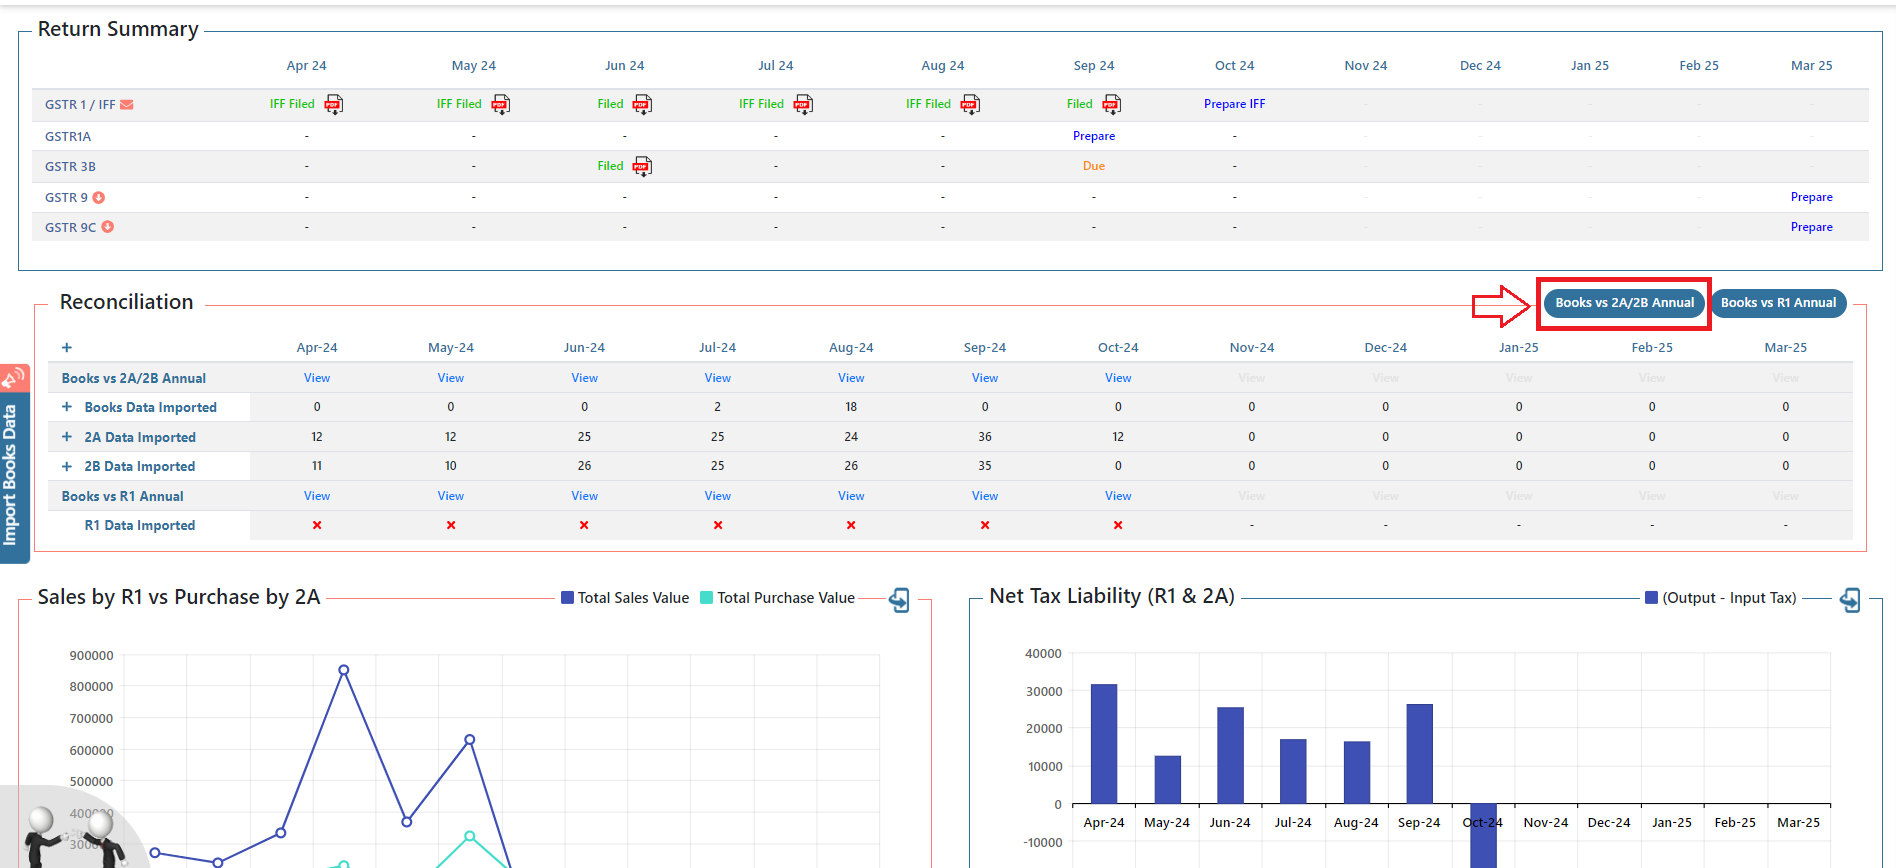The width and height of the screenshot is (1896, 868).
Task: Click the red download icon beside GSTR 9
Action: (99, 198)
